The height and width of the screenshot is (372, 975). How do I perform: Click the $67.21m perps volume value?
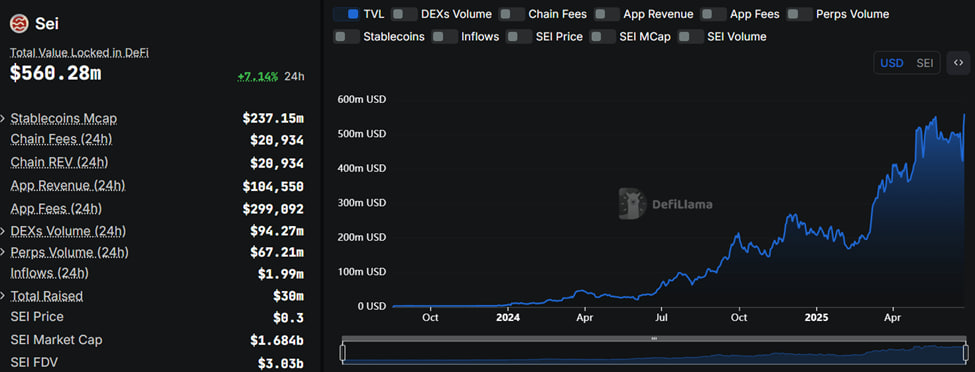pyautogui.click(x=277, y=253)
